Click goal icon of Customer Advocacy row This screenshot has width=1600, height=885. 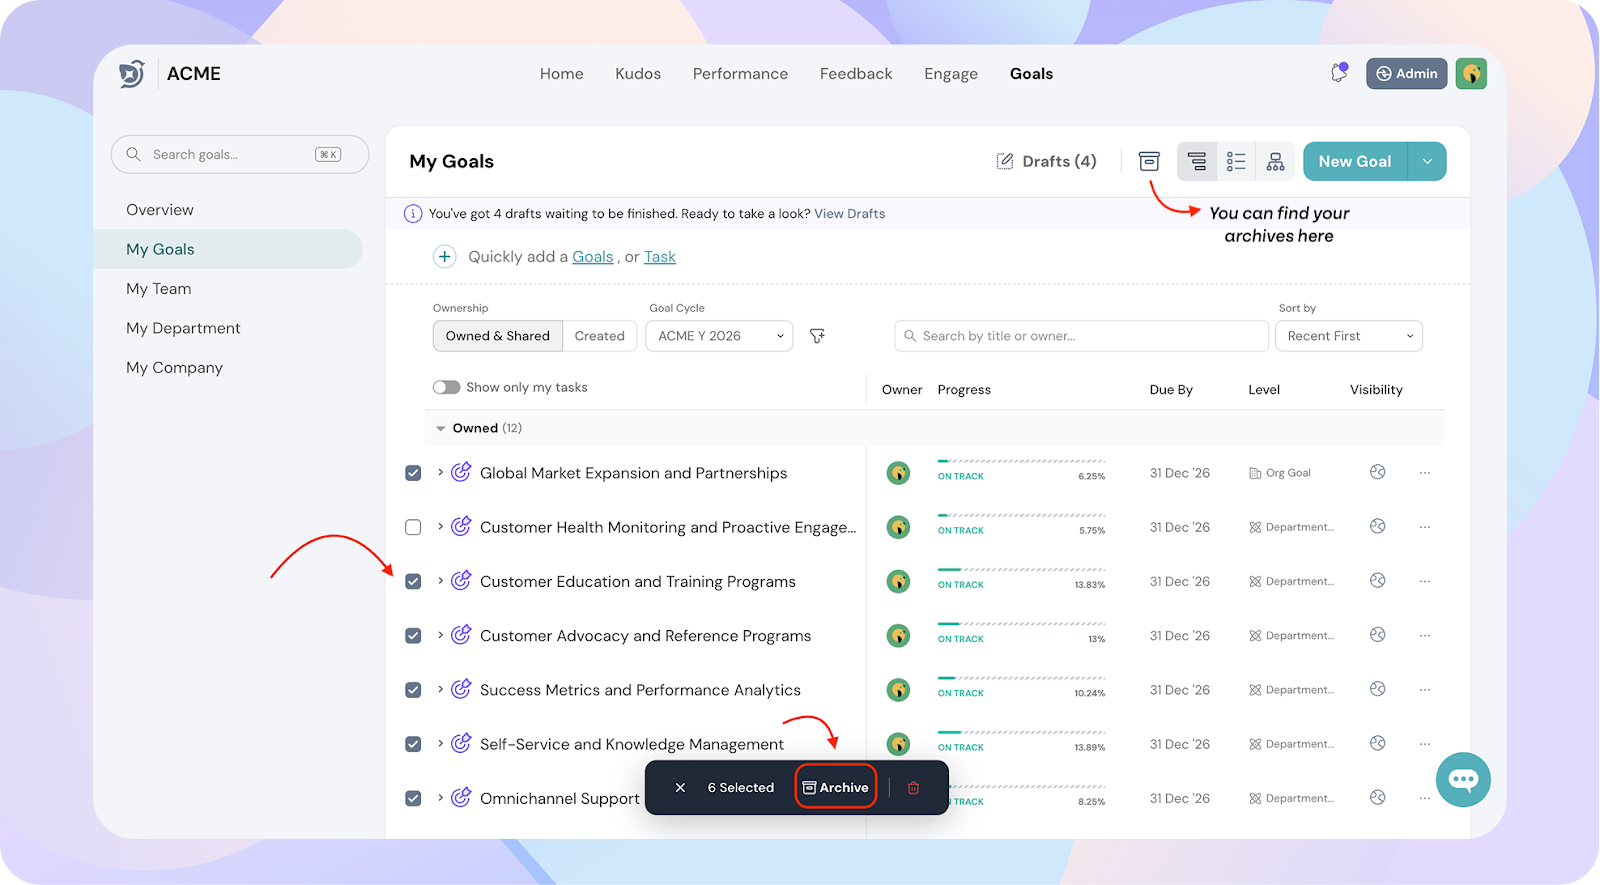[x=461, y=635]
